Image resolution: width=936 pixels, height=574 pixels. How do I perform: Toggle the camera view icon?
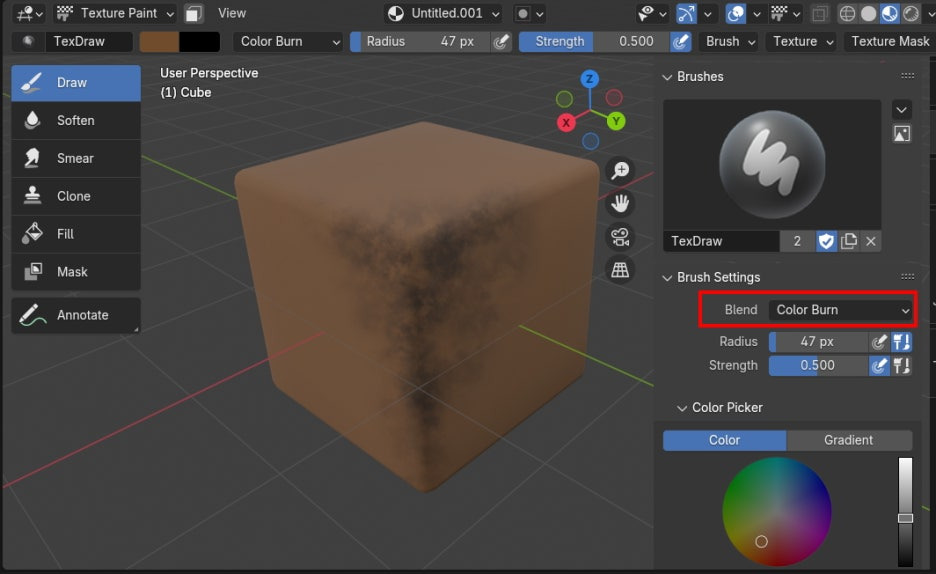point(620,237)
